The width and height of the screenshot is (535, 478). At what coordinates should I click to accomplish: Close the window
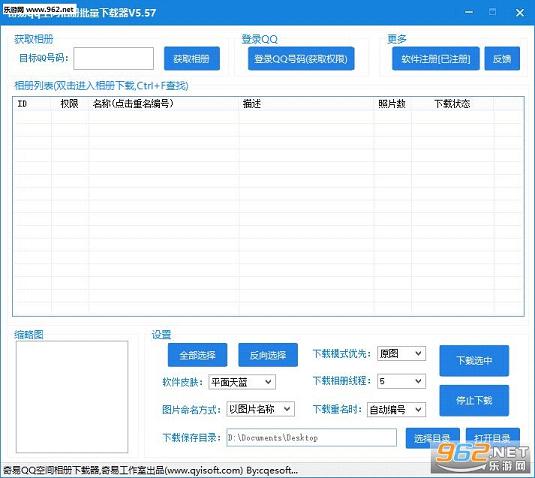click(x=520, y=13)
